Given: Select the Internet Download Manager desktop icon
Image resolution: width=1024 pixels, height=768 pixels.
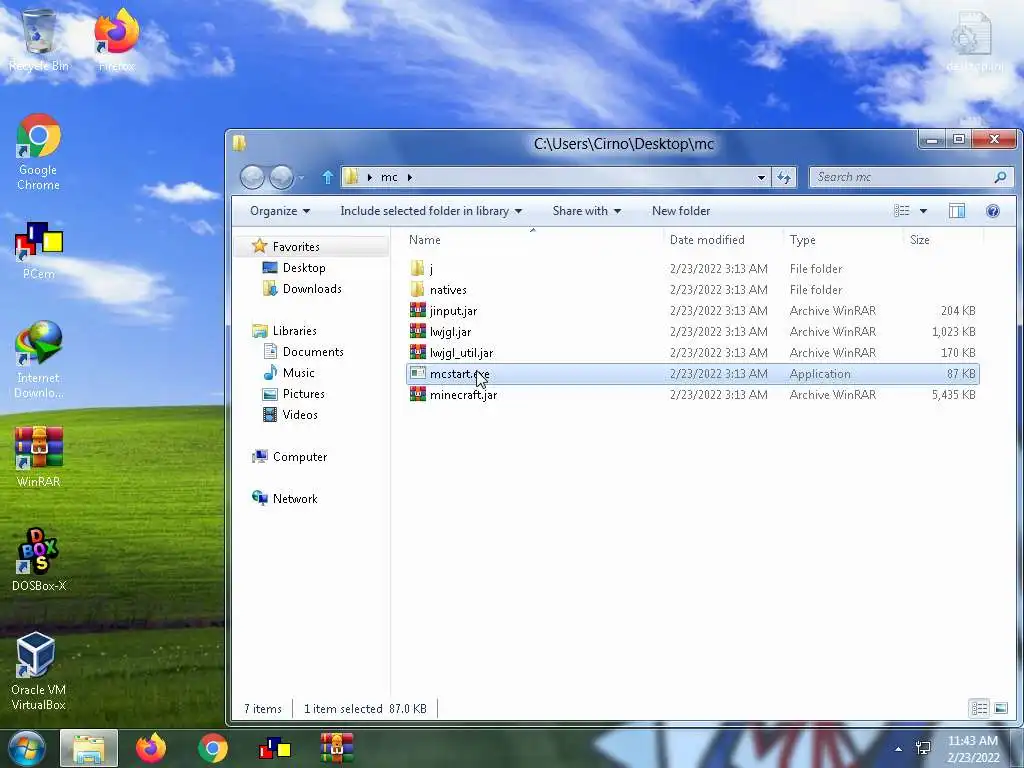Looking at the screenshot, I should click(x=39, y=360).
